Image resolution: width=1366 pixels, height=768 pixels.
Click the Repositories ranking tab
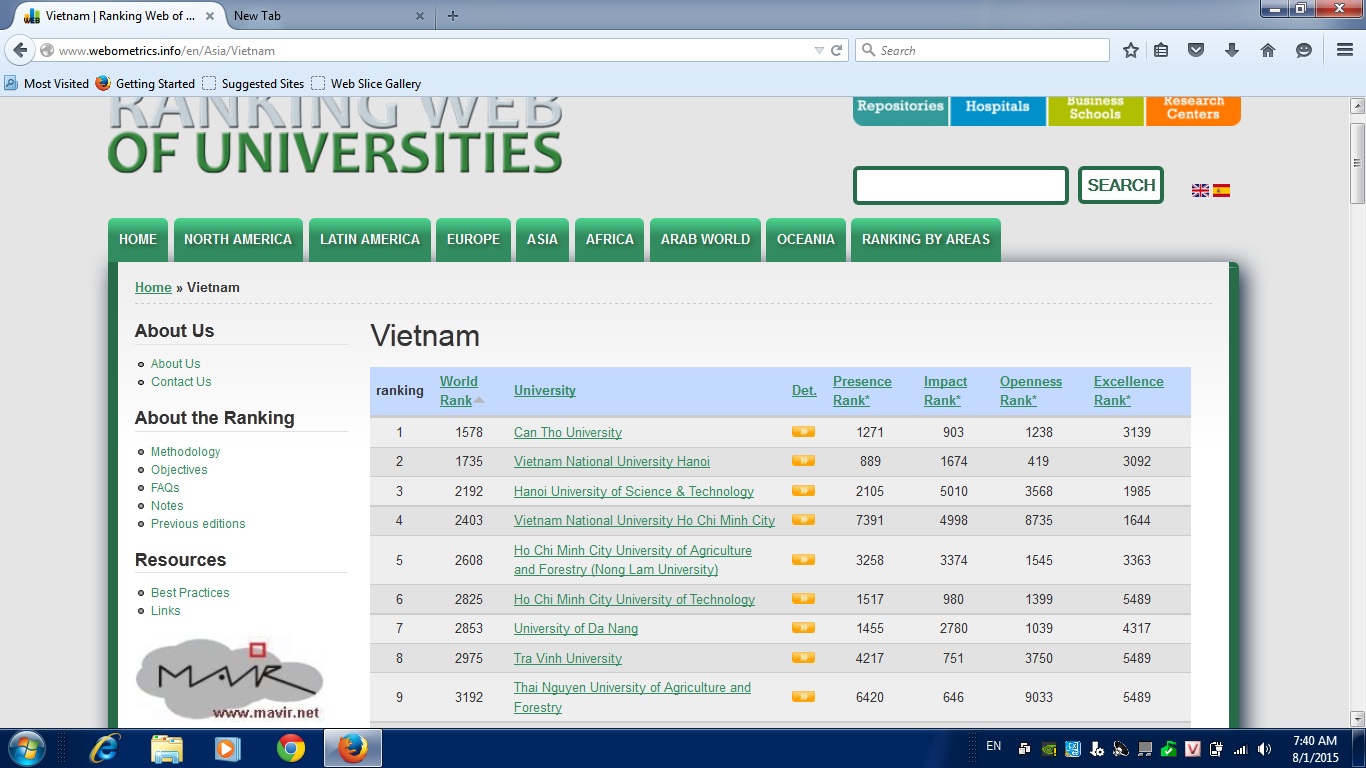900,110
